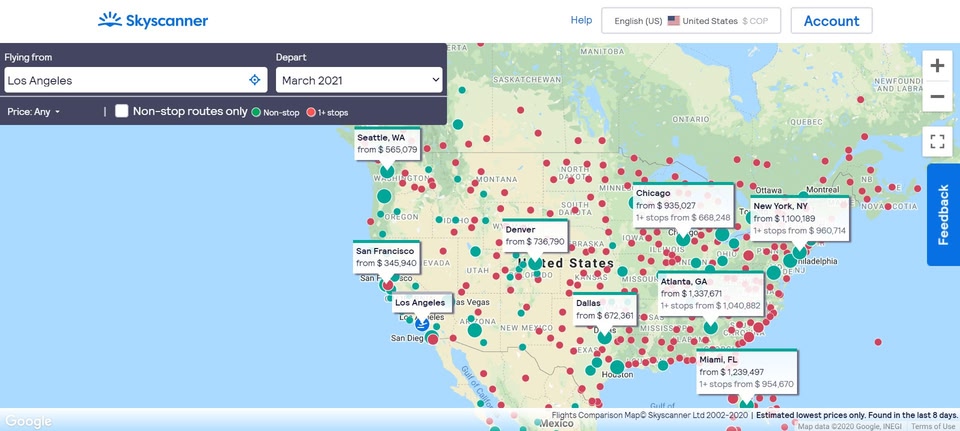
Task: Enable Non-stop routes only checkbox
Action: click(122, 111)
